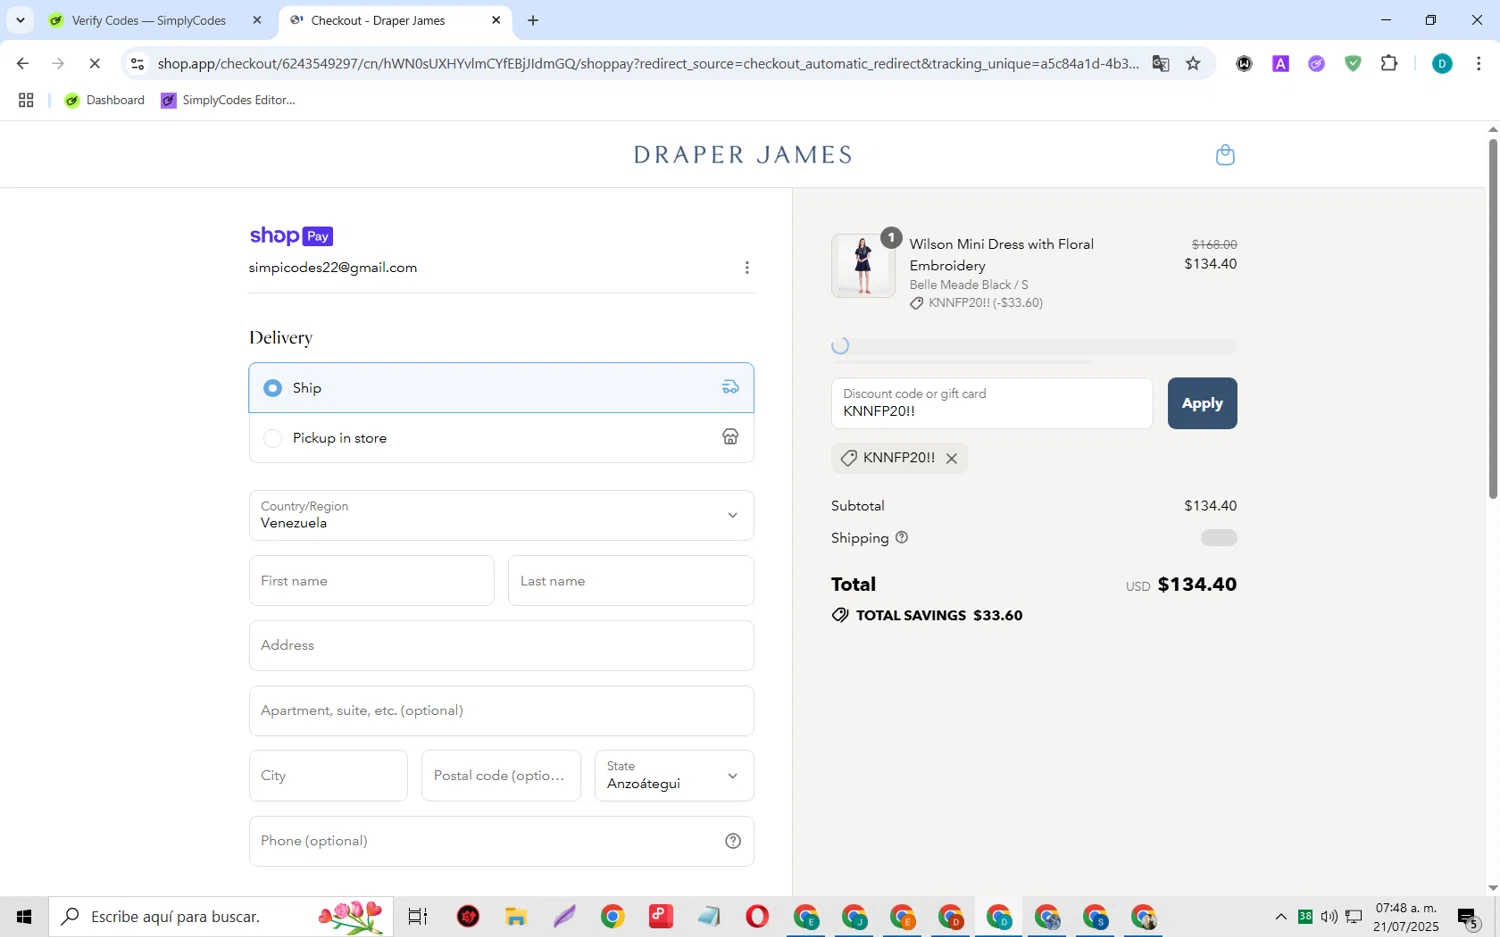Viewport: 1500px width, 937px height.
Task: Click the storefront icon in Pickup in store
Action: [x=731, y=437]
